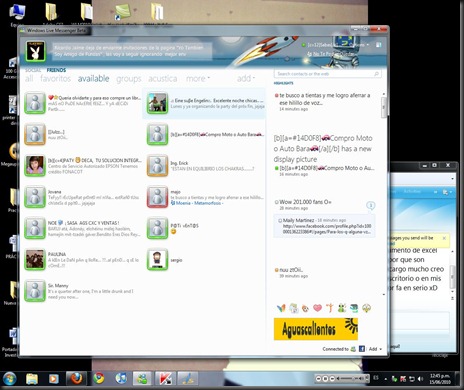Open Windows Explorer from the taskbar
This screenshot has width=464, height=390.
click(32, 379)
